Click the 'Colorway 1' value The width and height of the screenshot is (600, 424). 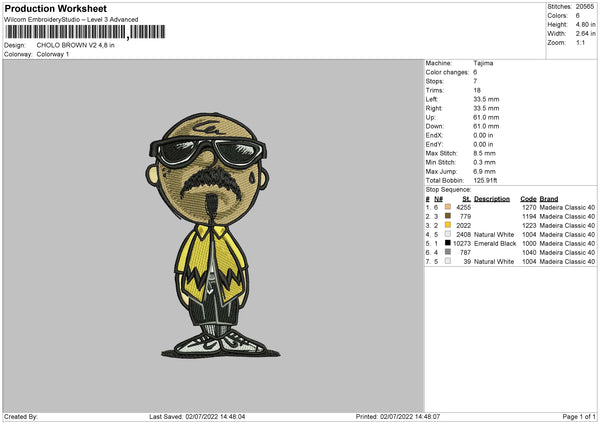click(x=53, y=54)
